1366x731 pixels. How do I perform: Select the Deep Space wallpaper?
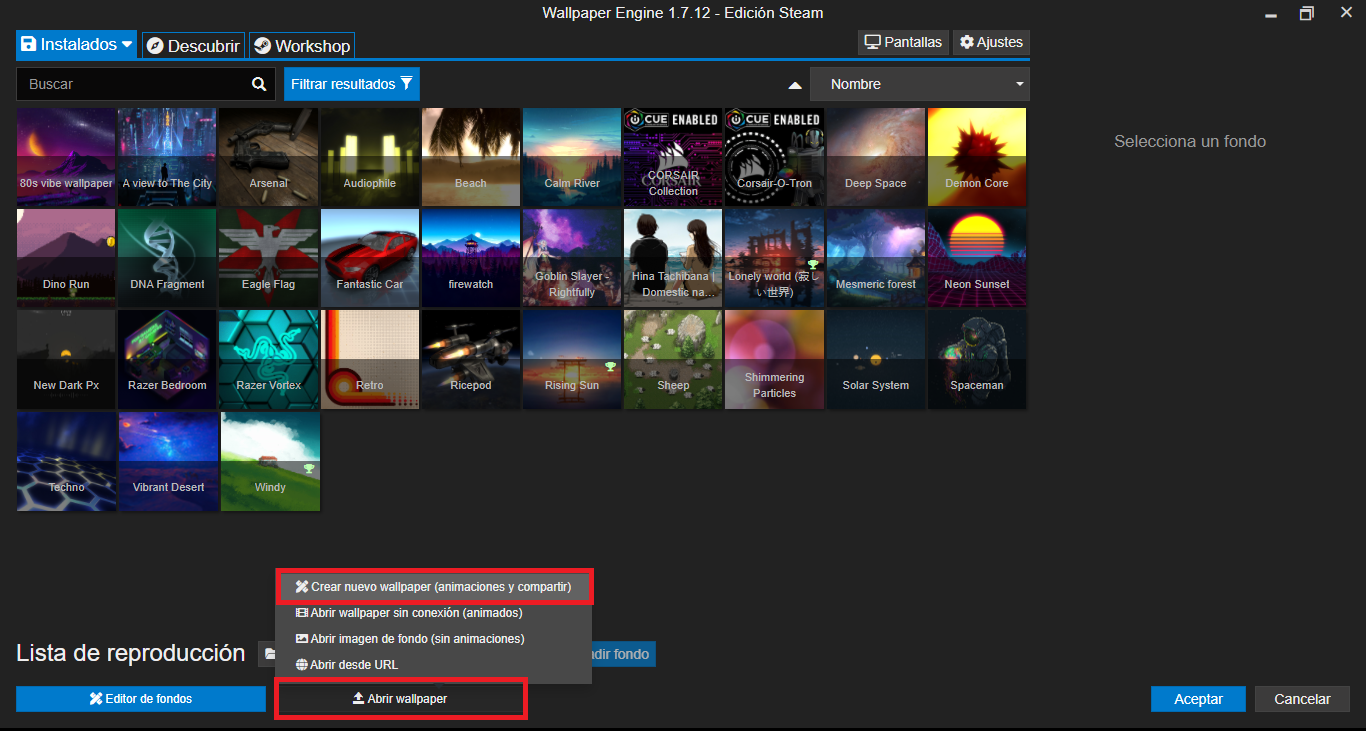[x=876, y=158]
